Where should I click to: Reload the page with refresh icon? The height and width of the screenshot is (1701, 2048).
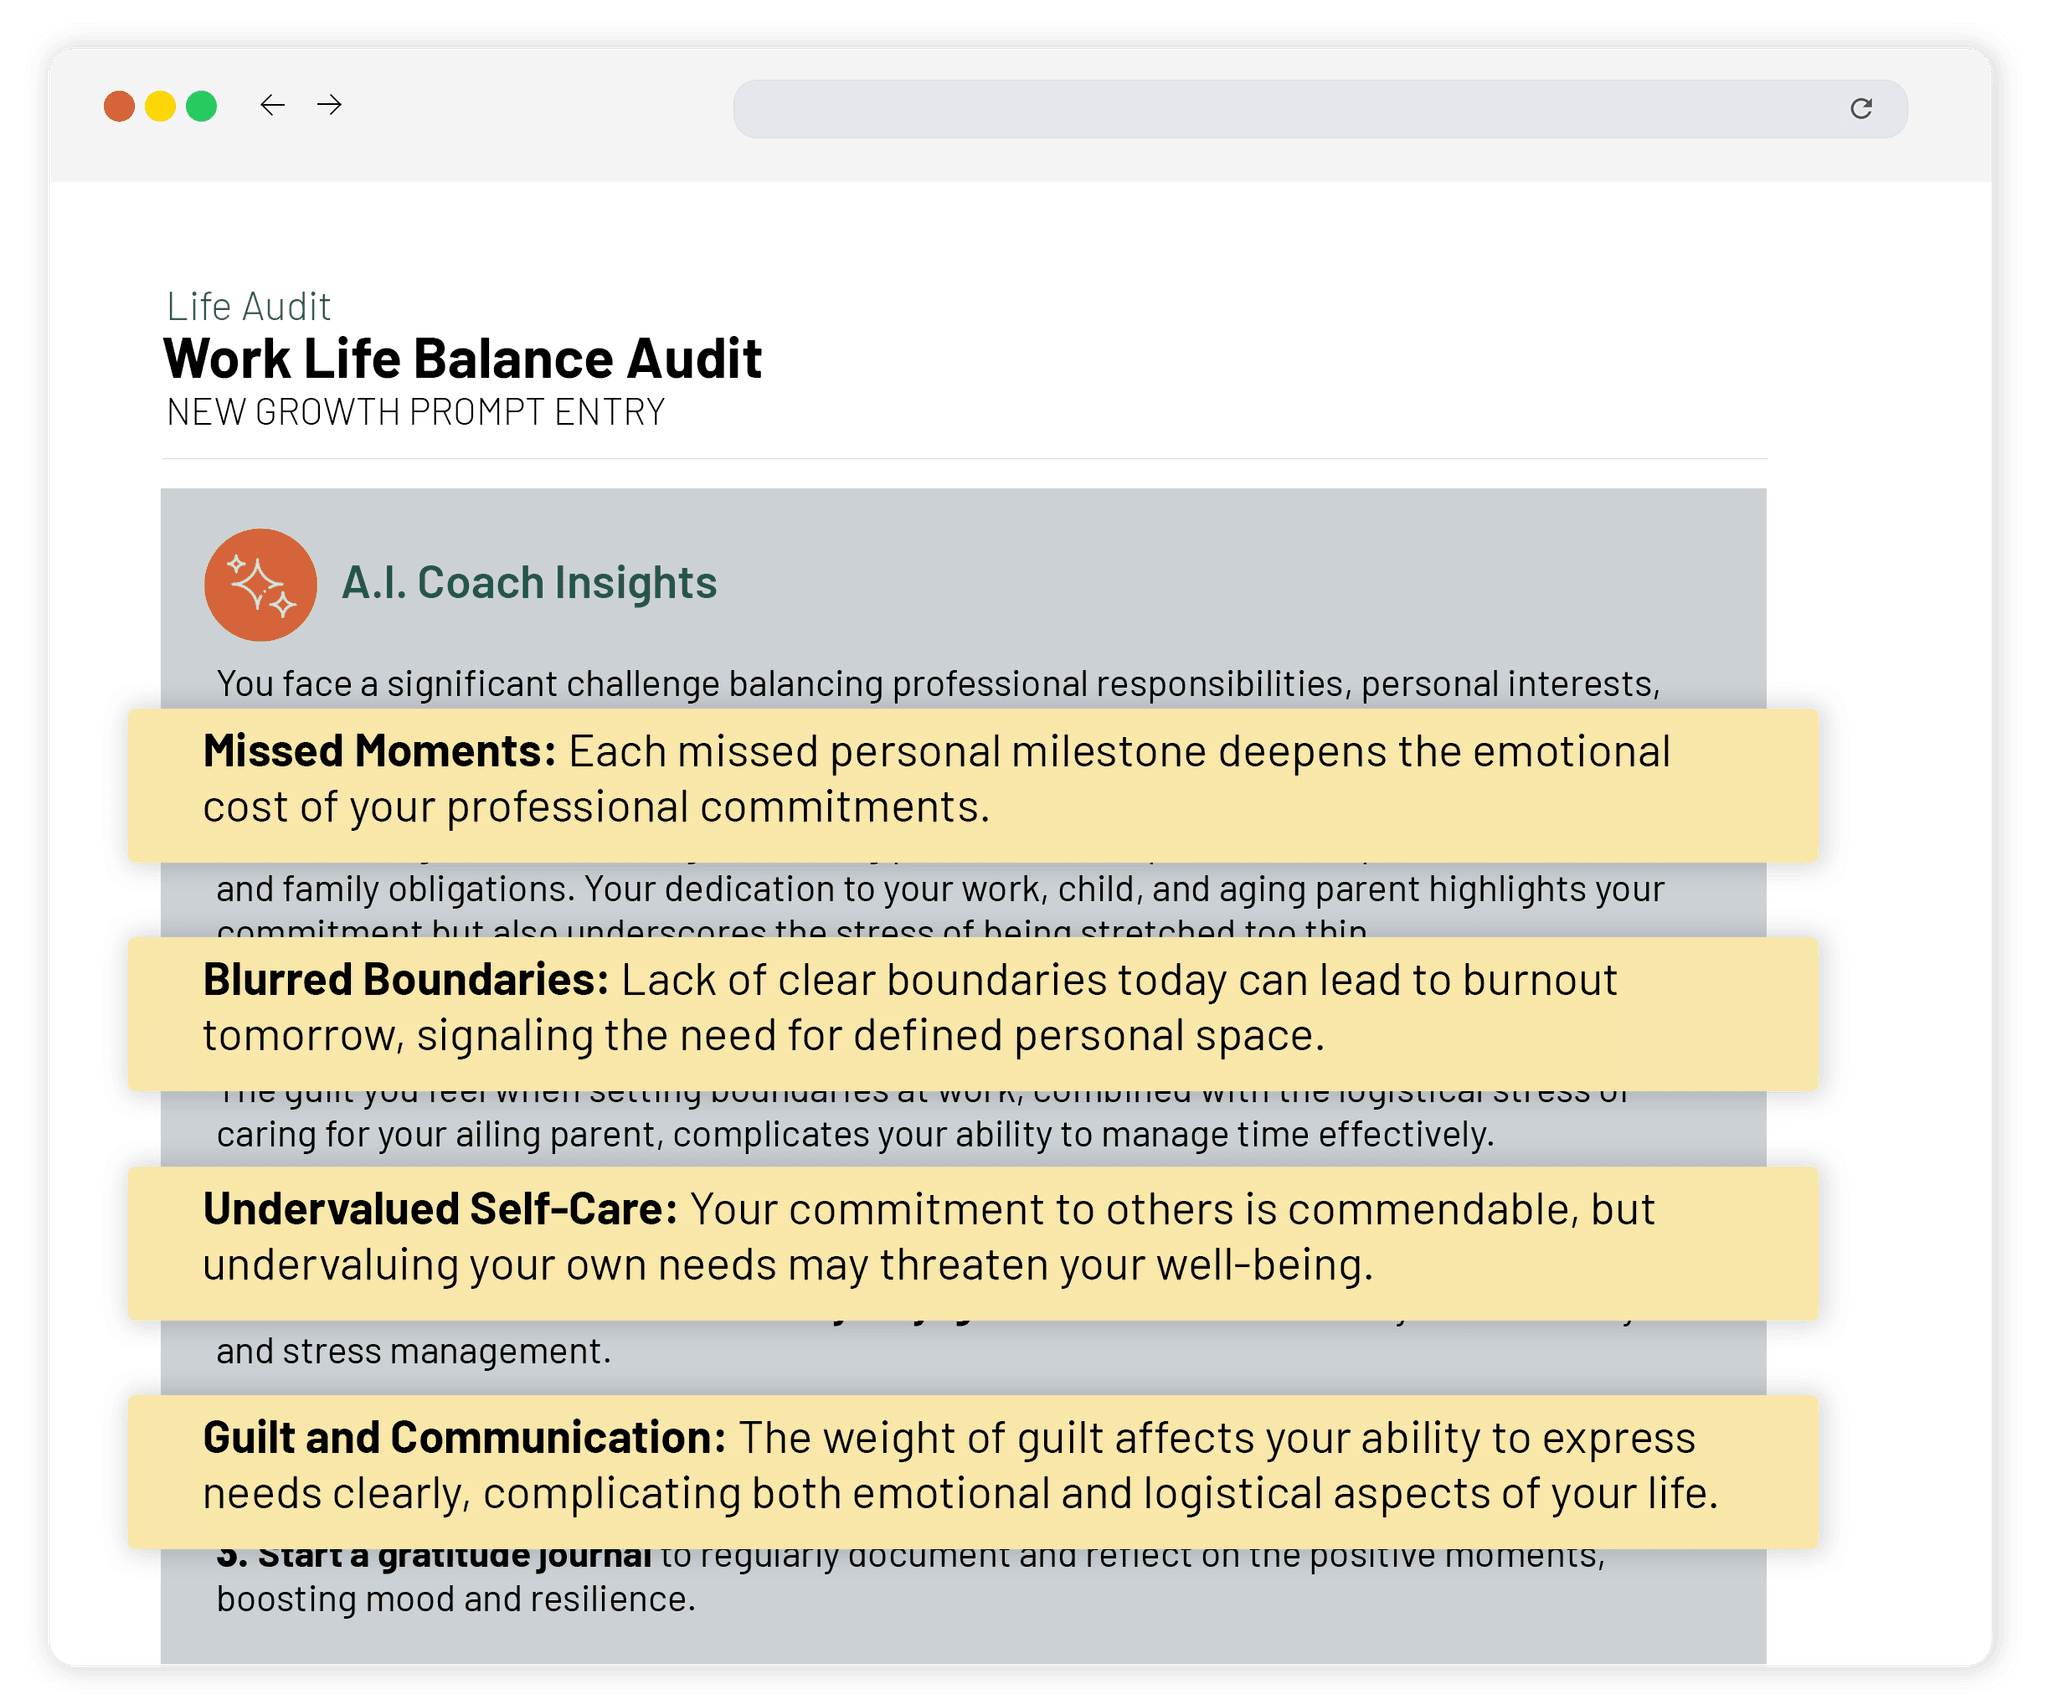[1860, 108]
